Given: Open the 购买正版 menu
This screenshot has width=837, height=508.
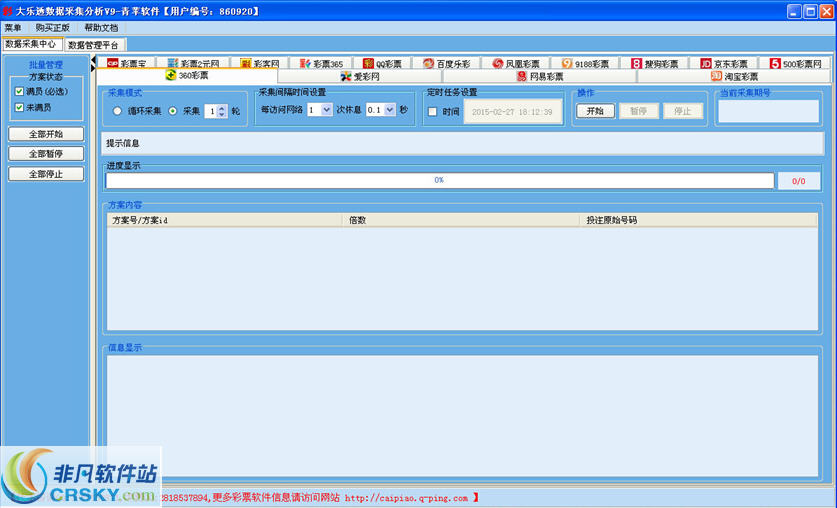Looking at the screenshot, I should 52,27.
